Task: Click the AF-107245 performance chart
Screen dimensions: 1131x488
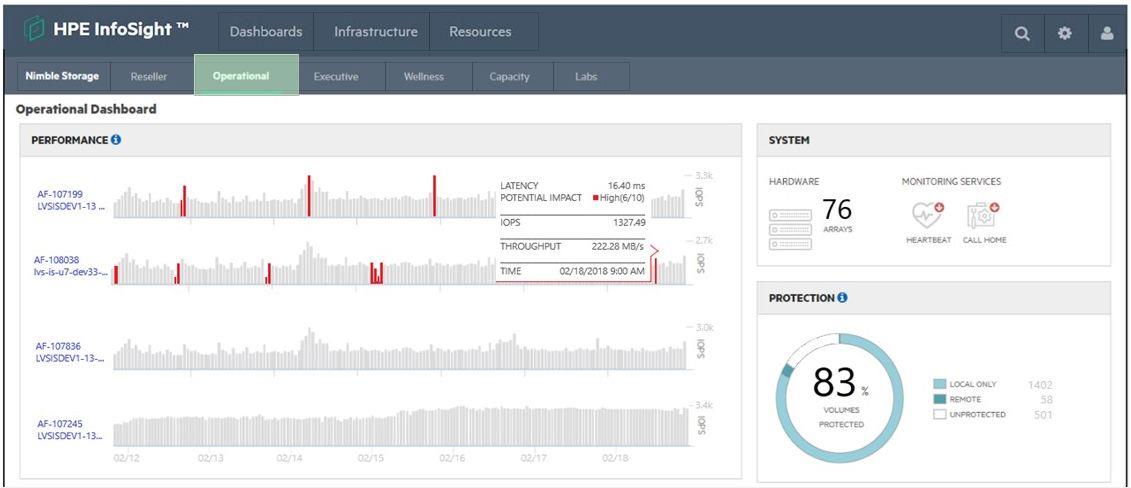Action: [400, 425]
